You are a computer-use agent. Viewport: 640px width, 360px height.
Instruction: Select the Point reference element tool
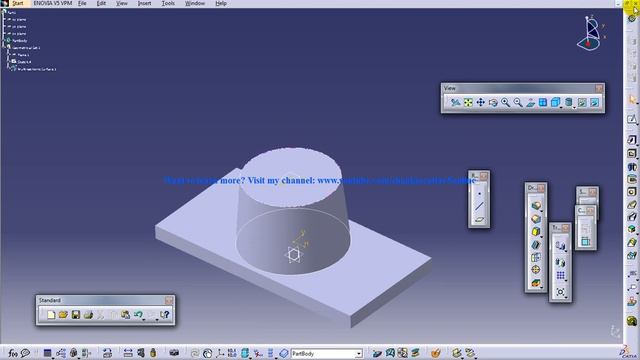click(479, 193)
